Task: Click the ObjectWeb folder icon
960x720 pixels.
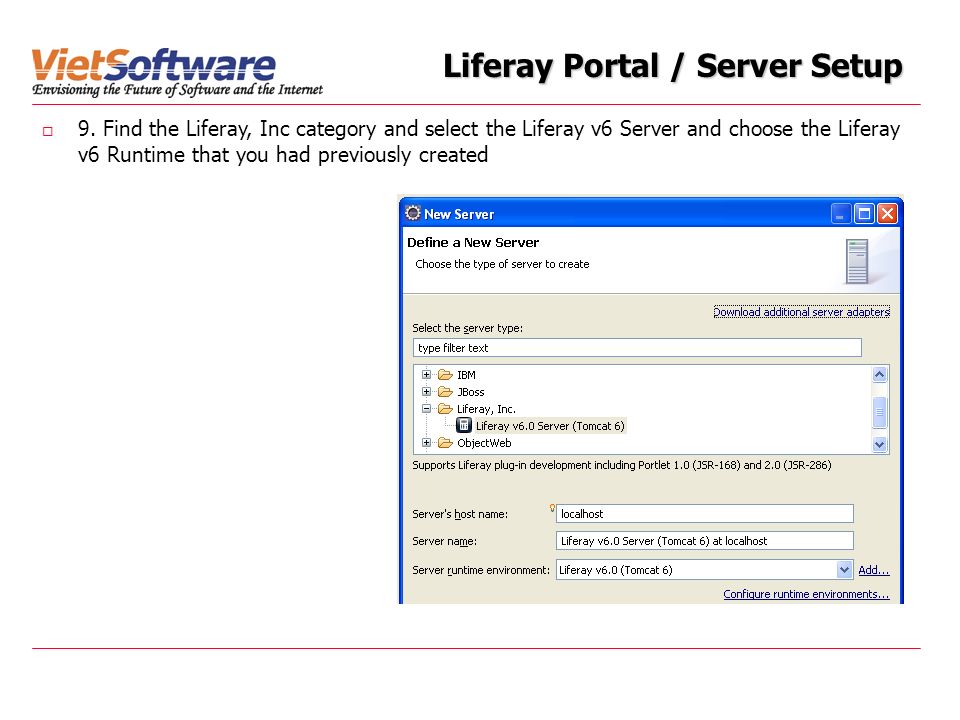Action: (445, 443)
